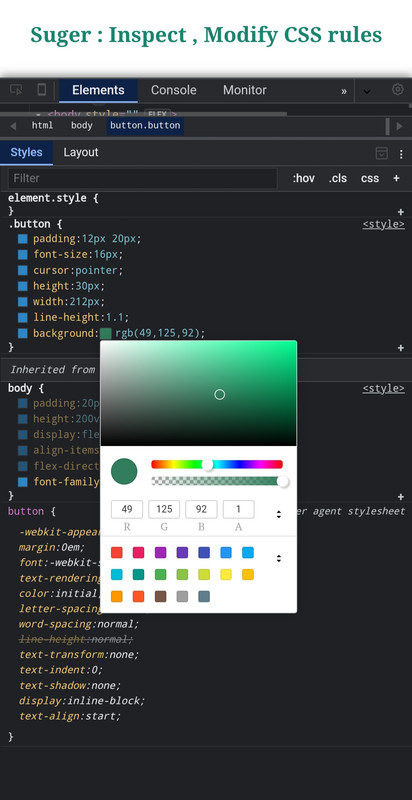Go back with breadcrumb left arrow
The width and height of the screenshot is (412, 800).
[x=13, y=126]
